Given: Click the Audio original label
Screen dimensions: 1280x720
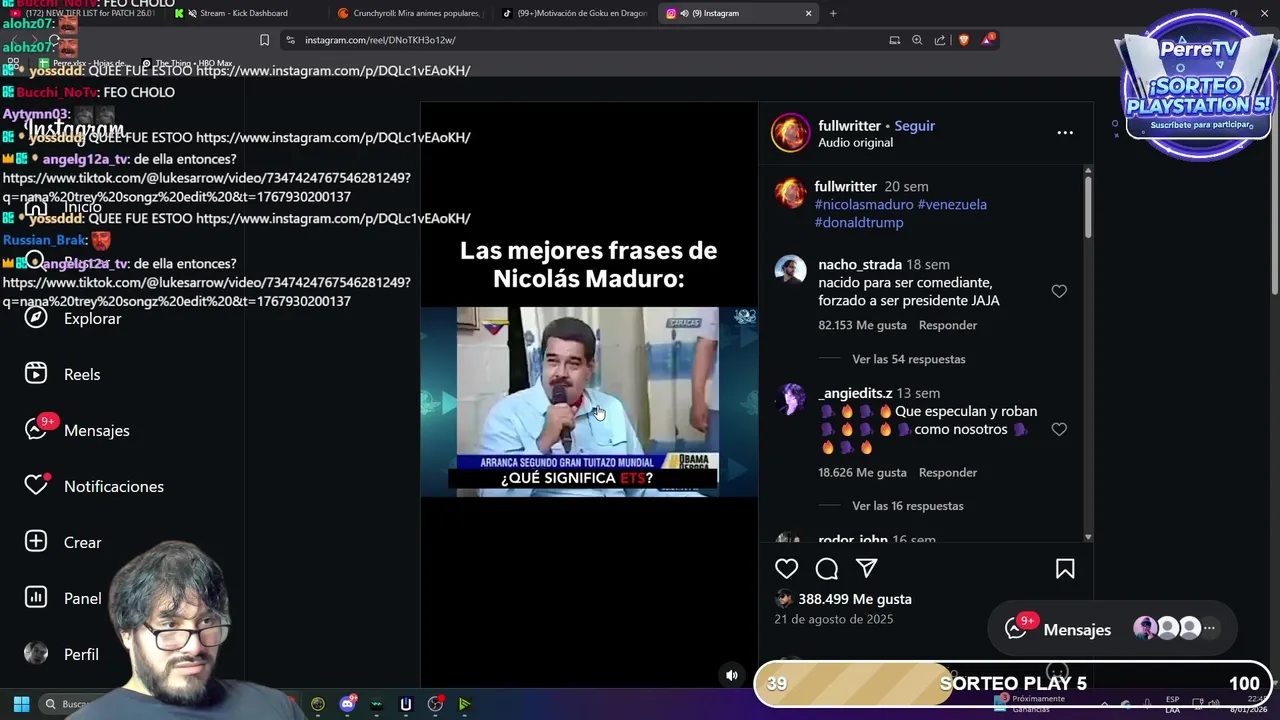Looking at the screenshot, I should tap(855, 142).
